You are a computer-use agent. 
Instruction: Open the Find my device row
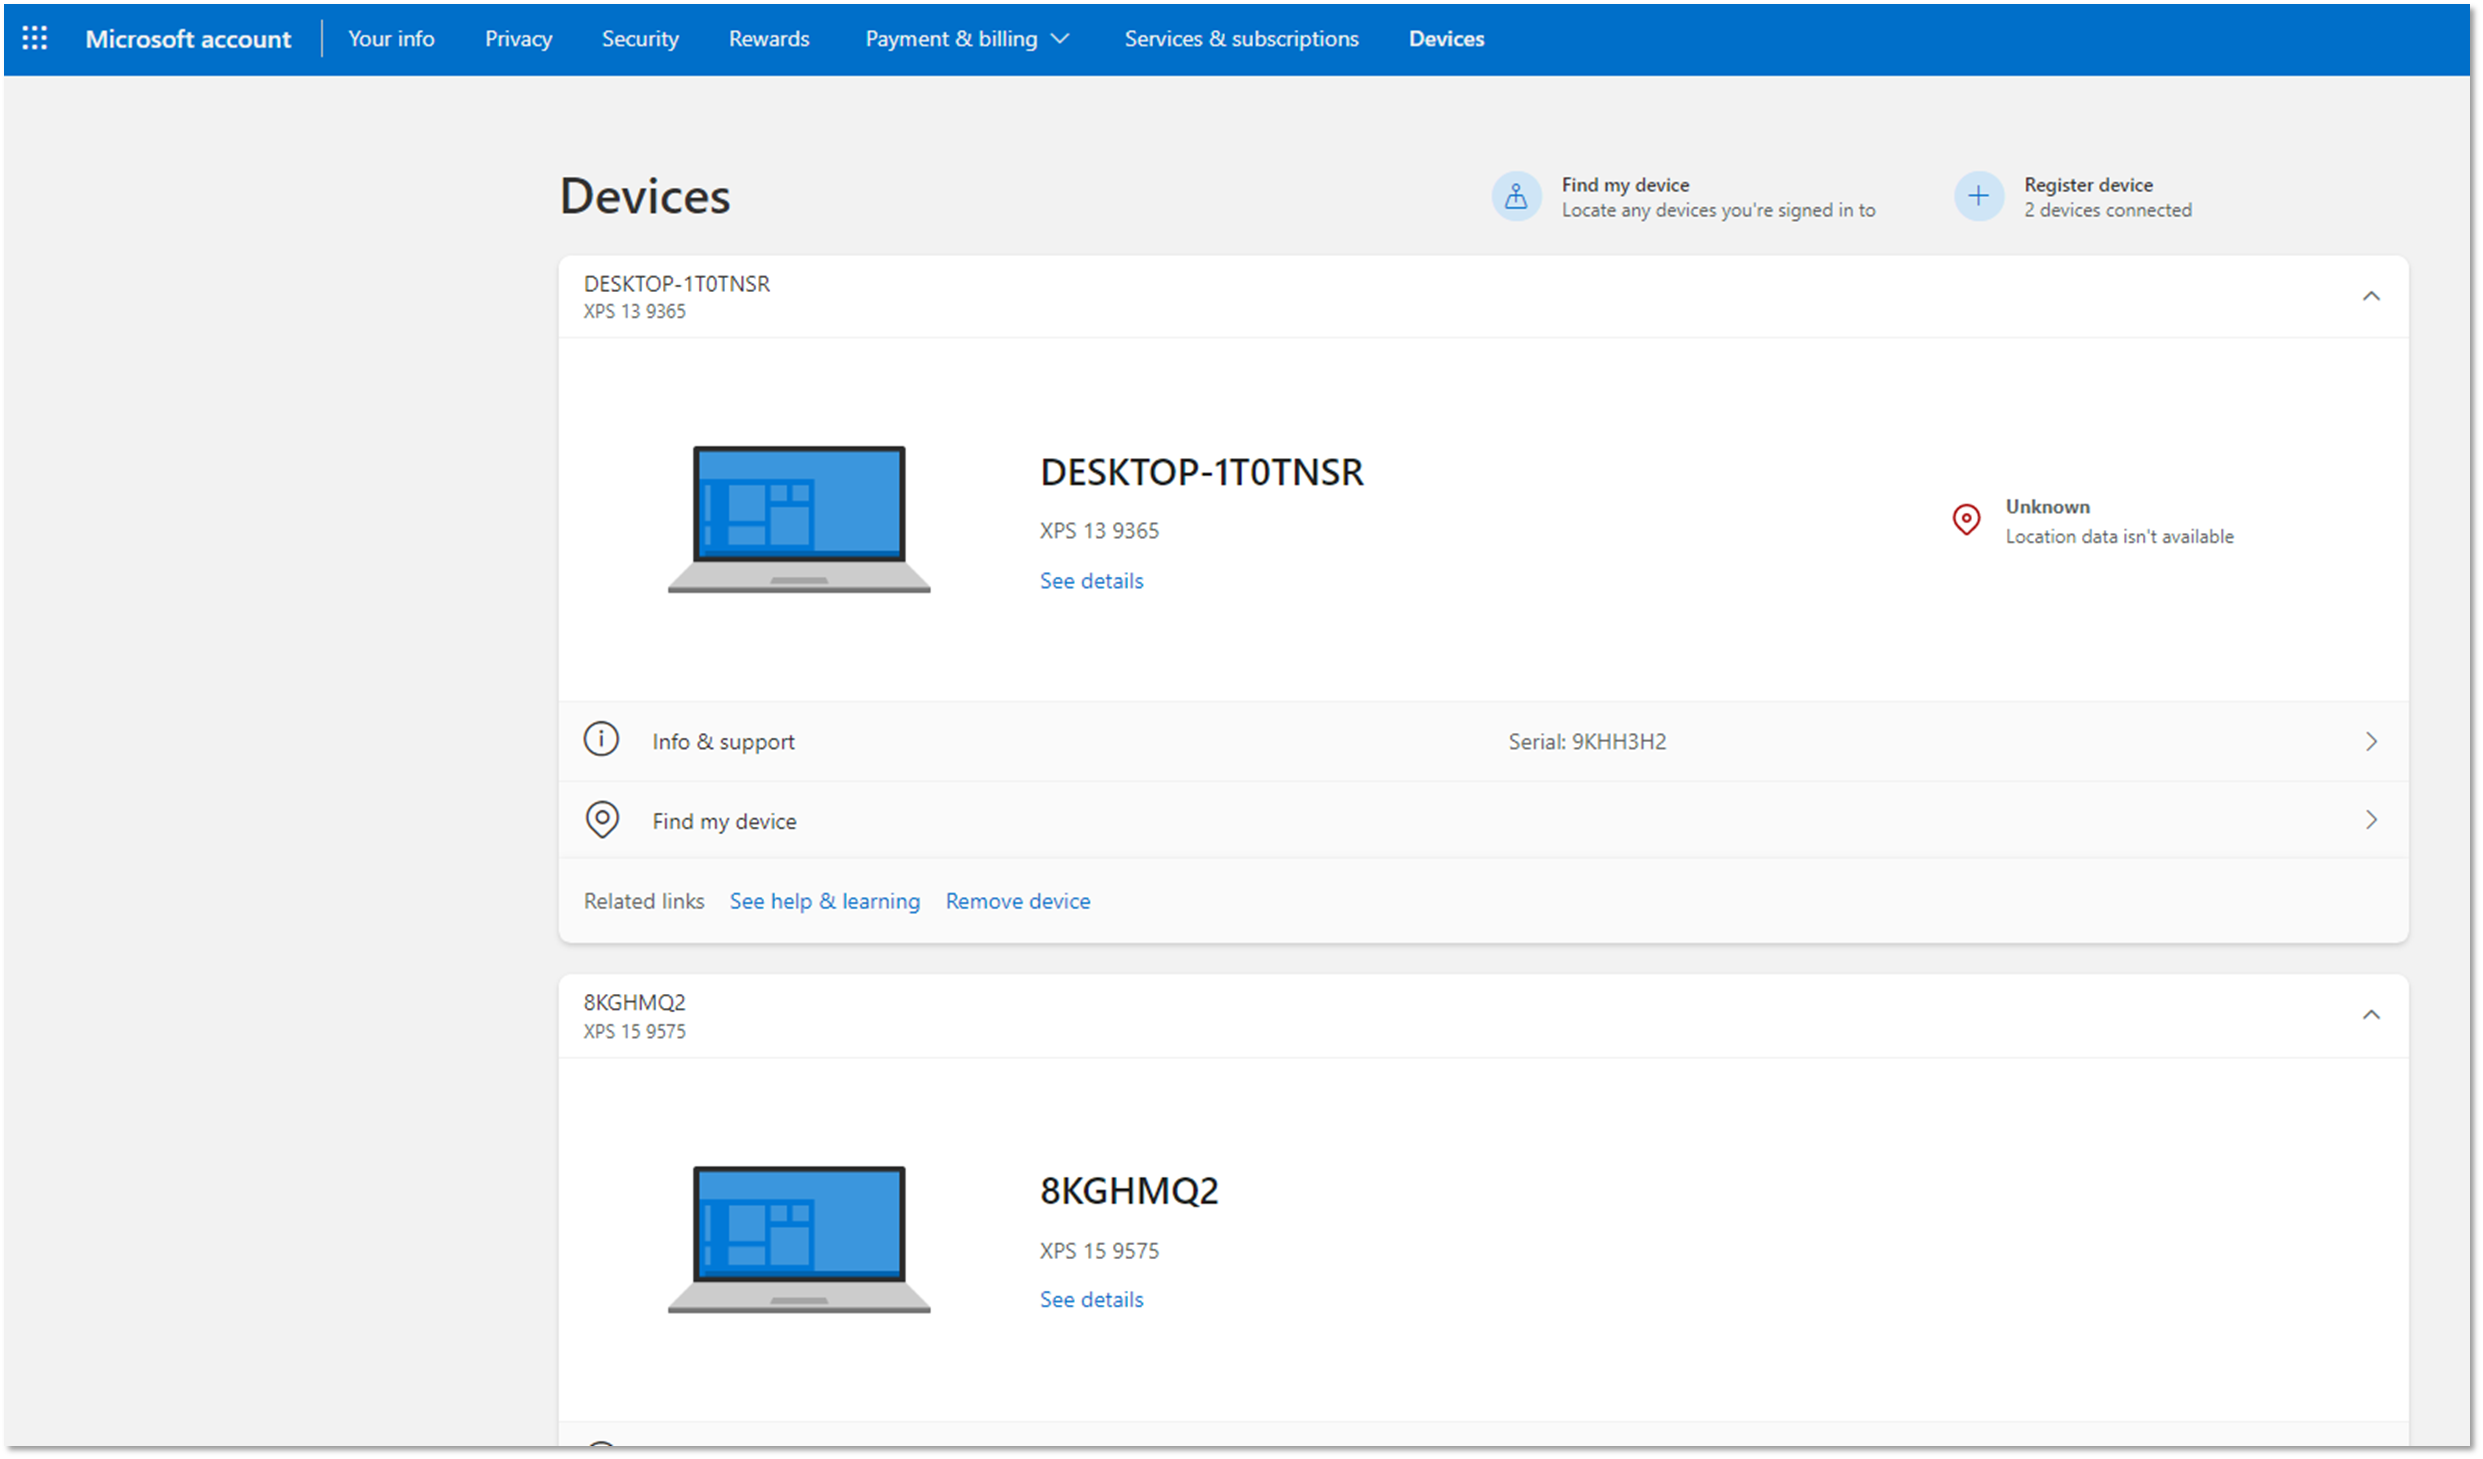[1482, 820]
